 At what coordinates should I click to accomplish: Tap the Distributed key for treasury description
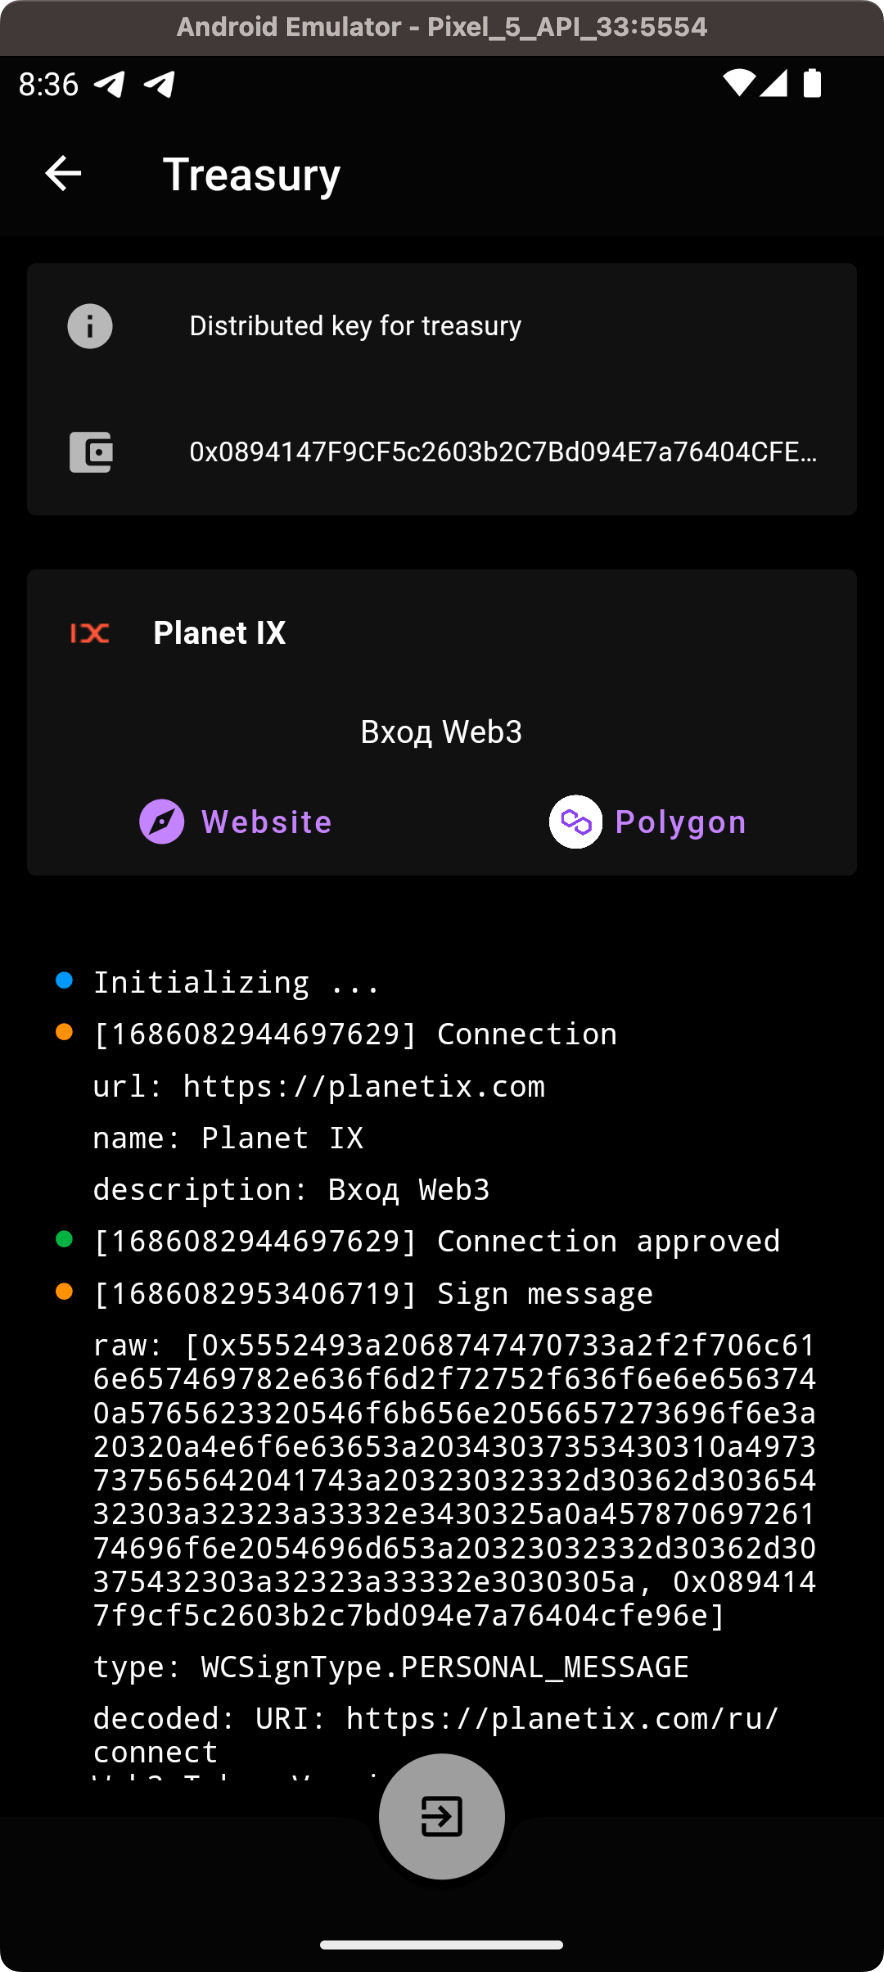tap(355, 326)
